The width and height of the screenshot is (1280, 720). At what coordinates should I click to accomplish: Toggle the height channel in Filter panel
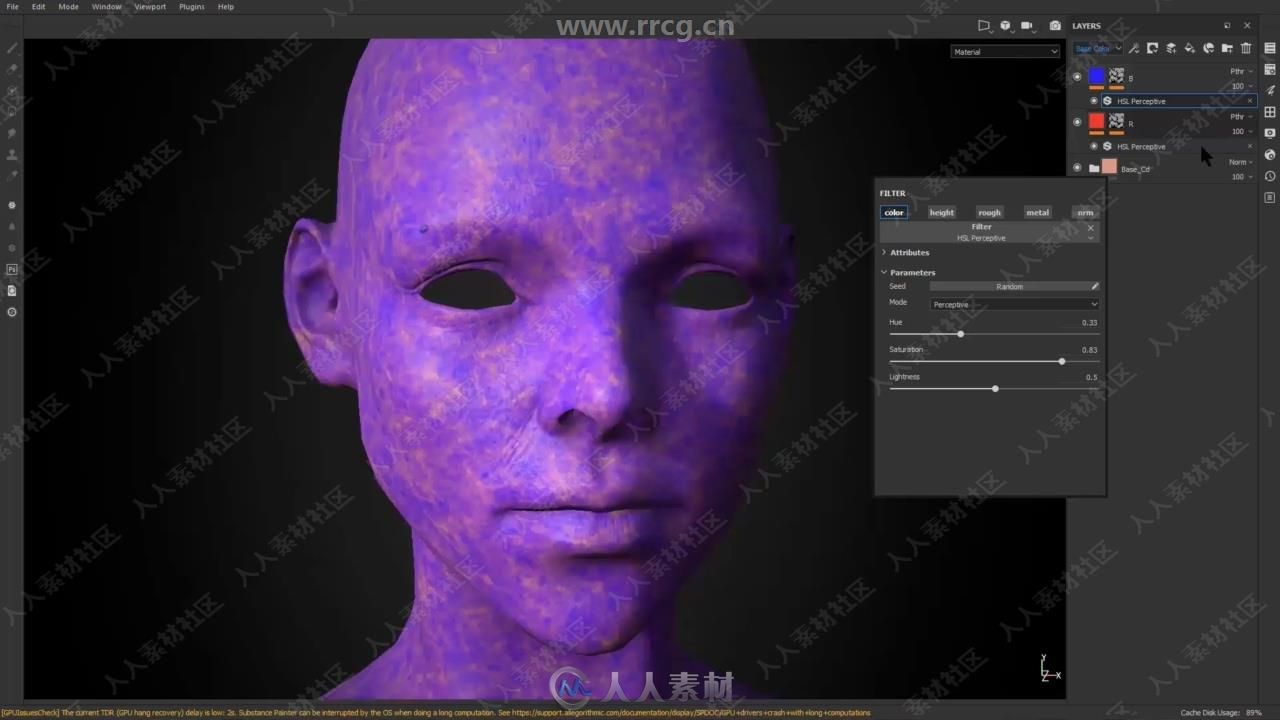(942, 212)
